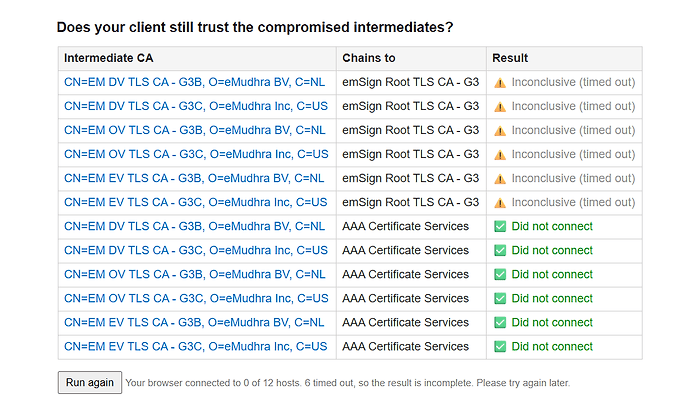Click the warning icon in first result row

pyautogui.click(x=499, y=83)
